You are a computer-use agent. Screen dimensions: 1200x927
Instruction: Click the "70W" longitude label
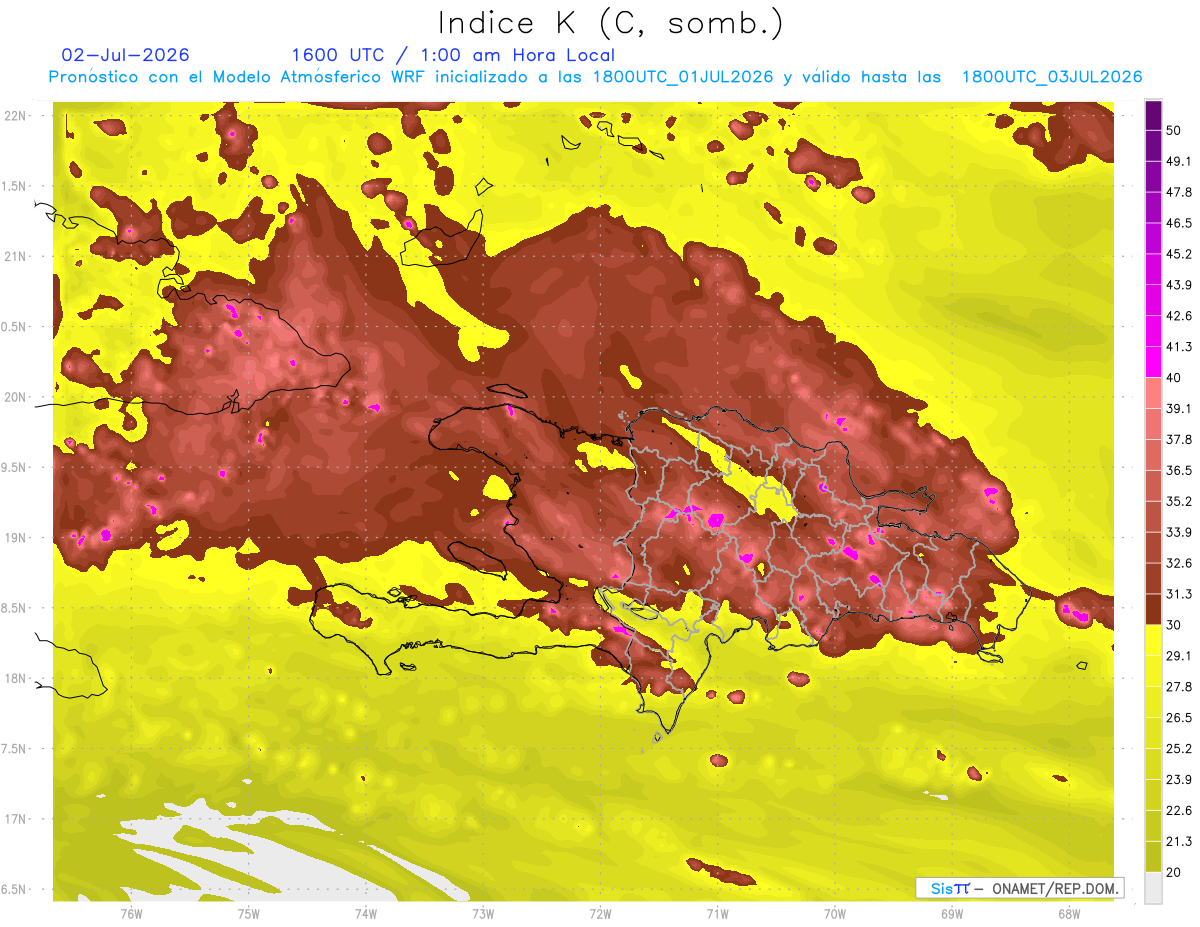835,913
